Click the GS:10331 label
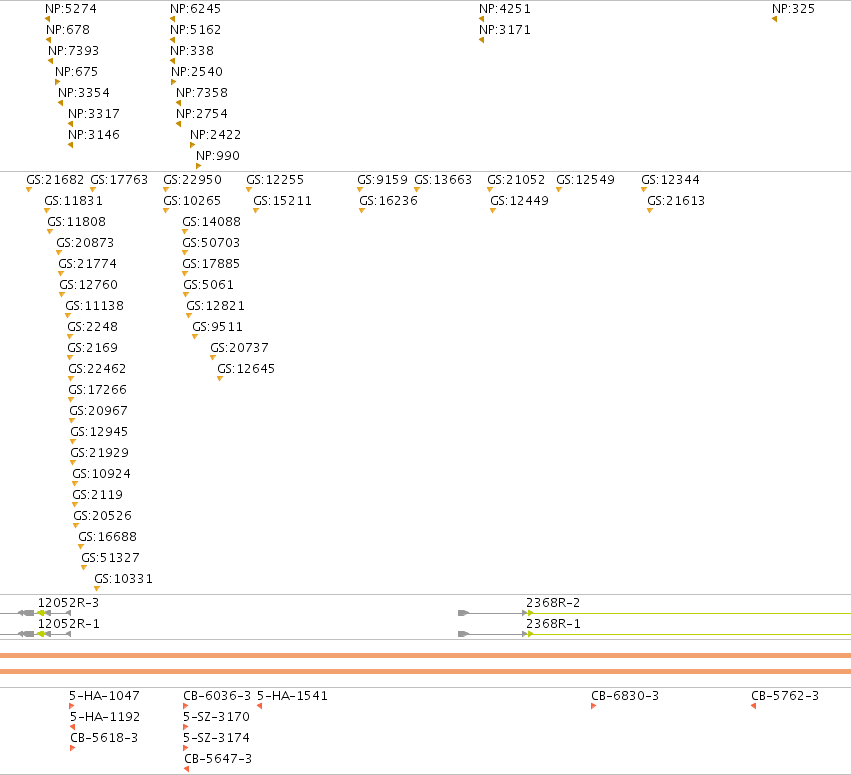The image size is (851, 775). [x=123, y=579]
